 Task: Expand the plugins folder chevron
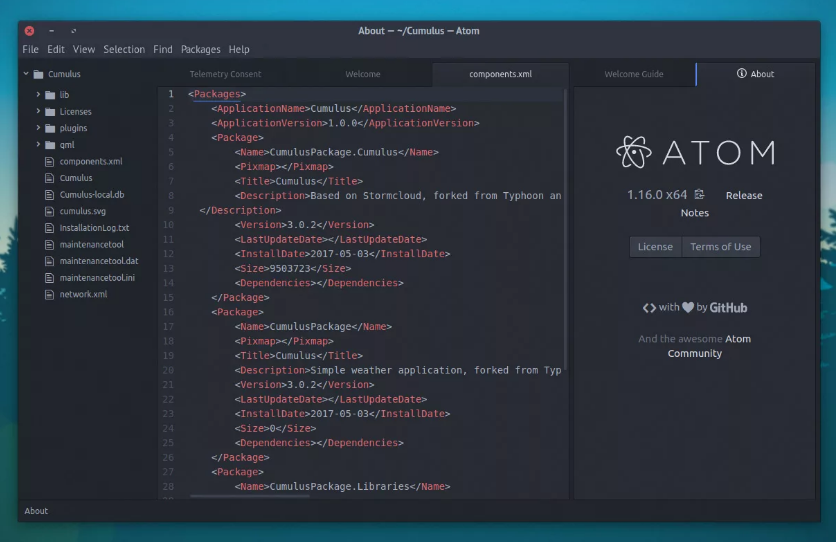(38, 128)
